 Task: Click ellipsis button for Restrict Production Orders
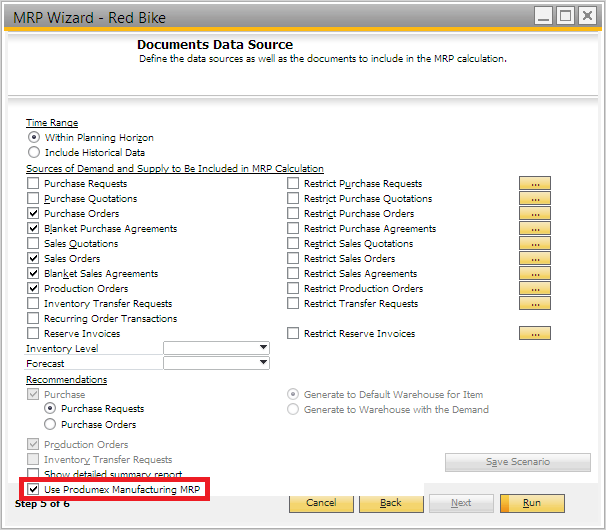coord(535,289)
